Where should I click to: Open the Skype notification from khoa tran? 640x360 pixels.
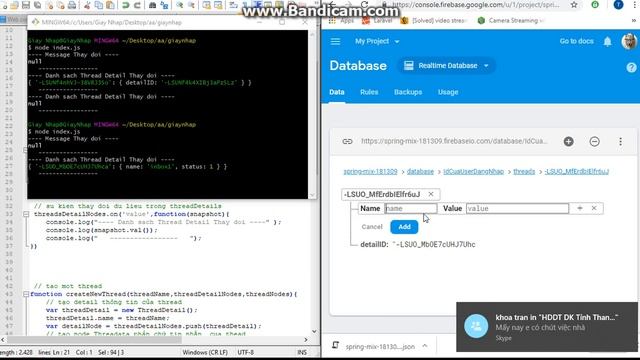pos(547,327)
